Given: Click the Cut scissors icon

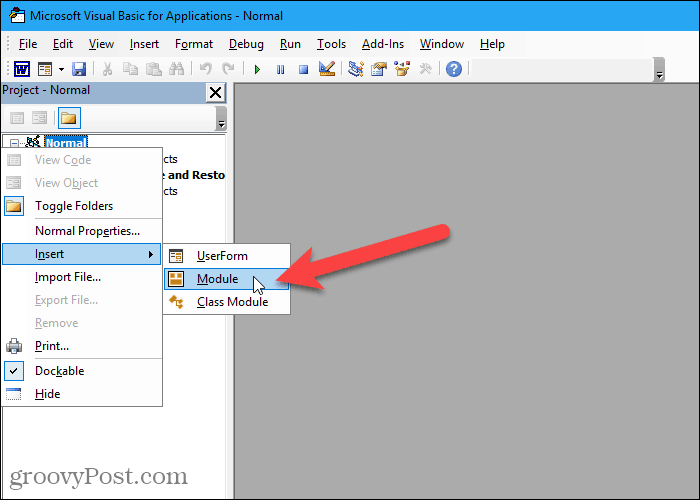Looking at the screenshot, I should click(x=107, y=69).
